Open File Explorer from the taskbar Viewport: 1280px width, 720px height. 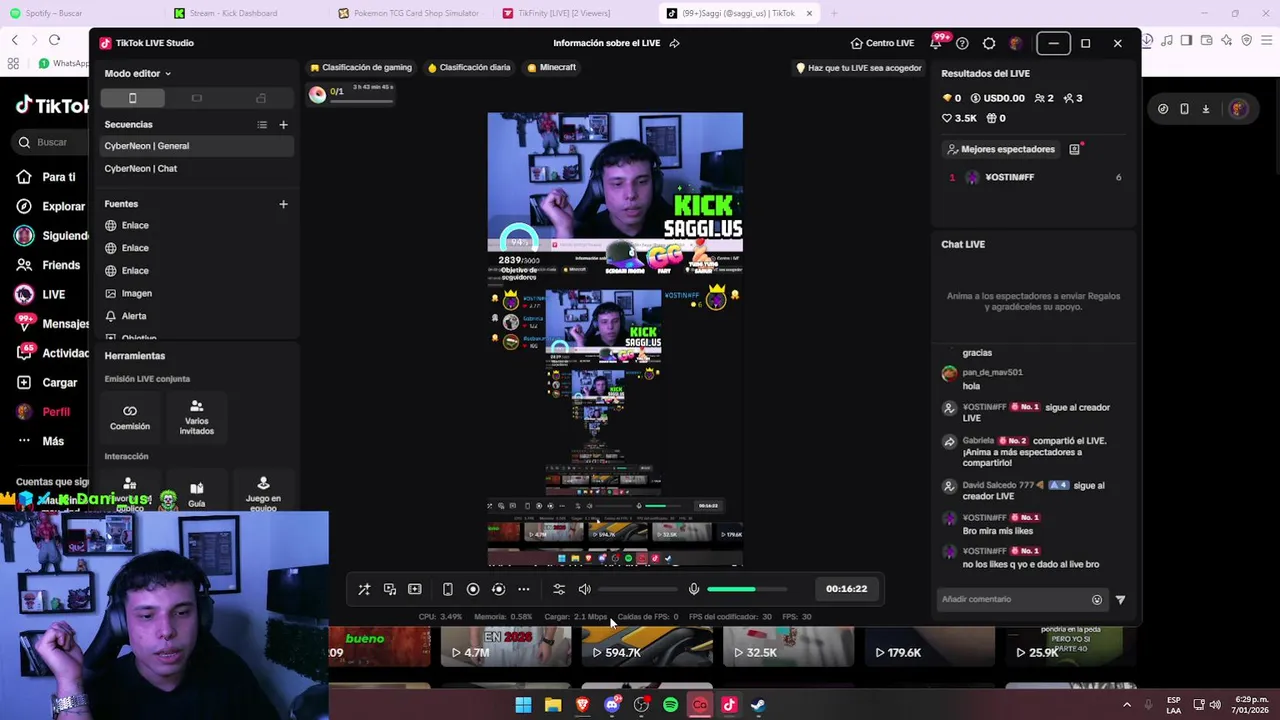tap(553, 705)
